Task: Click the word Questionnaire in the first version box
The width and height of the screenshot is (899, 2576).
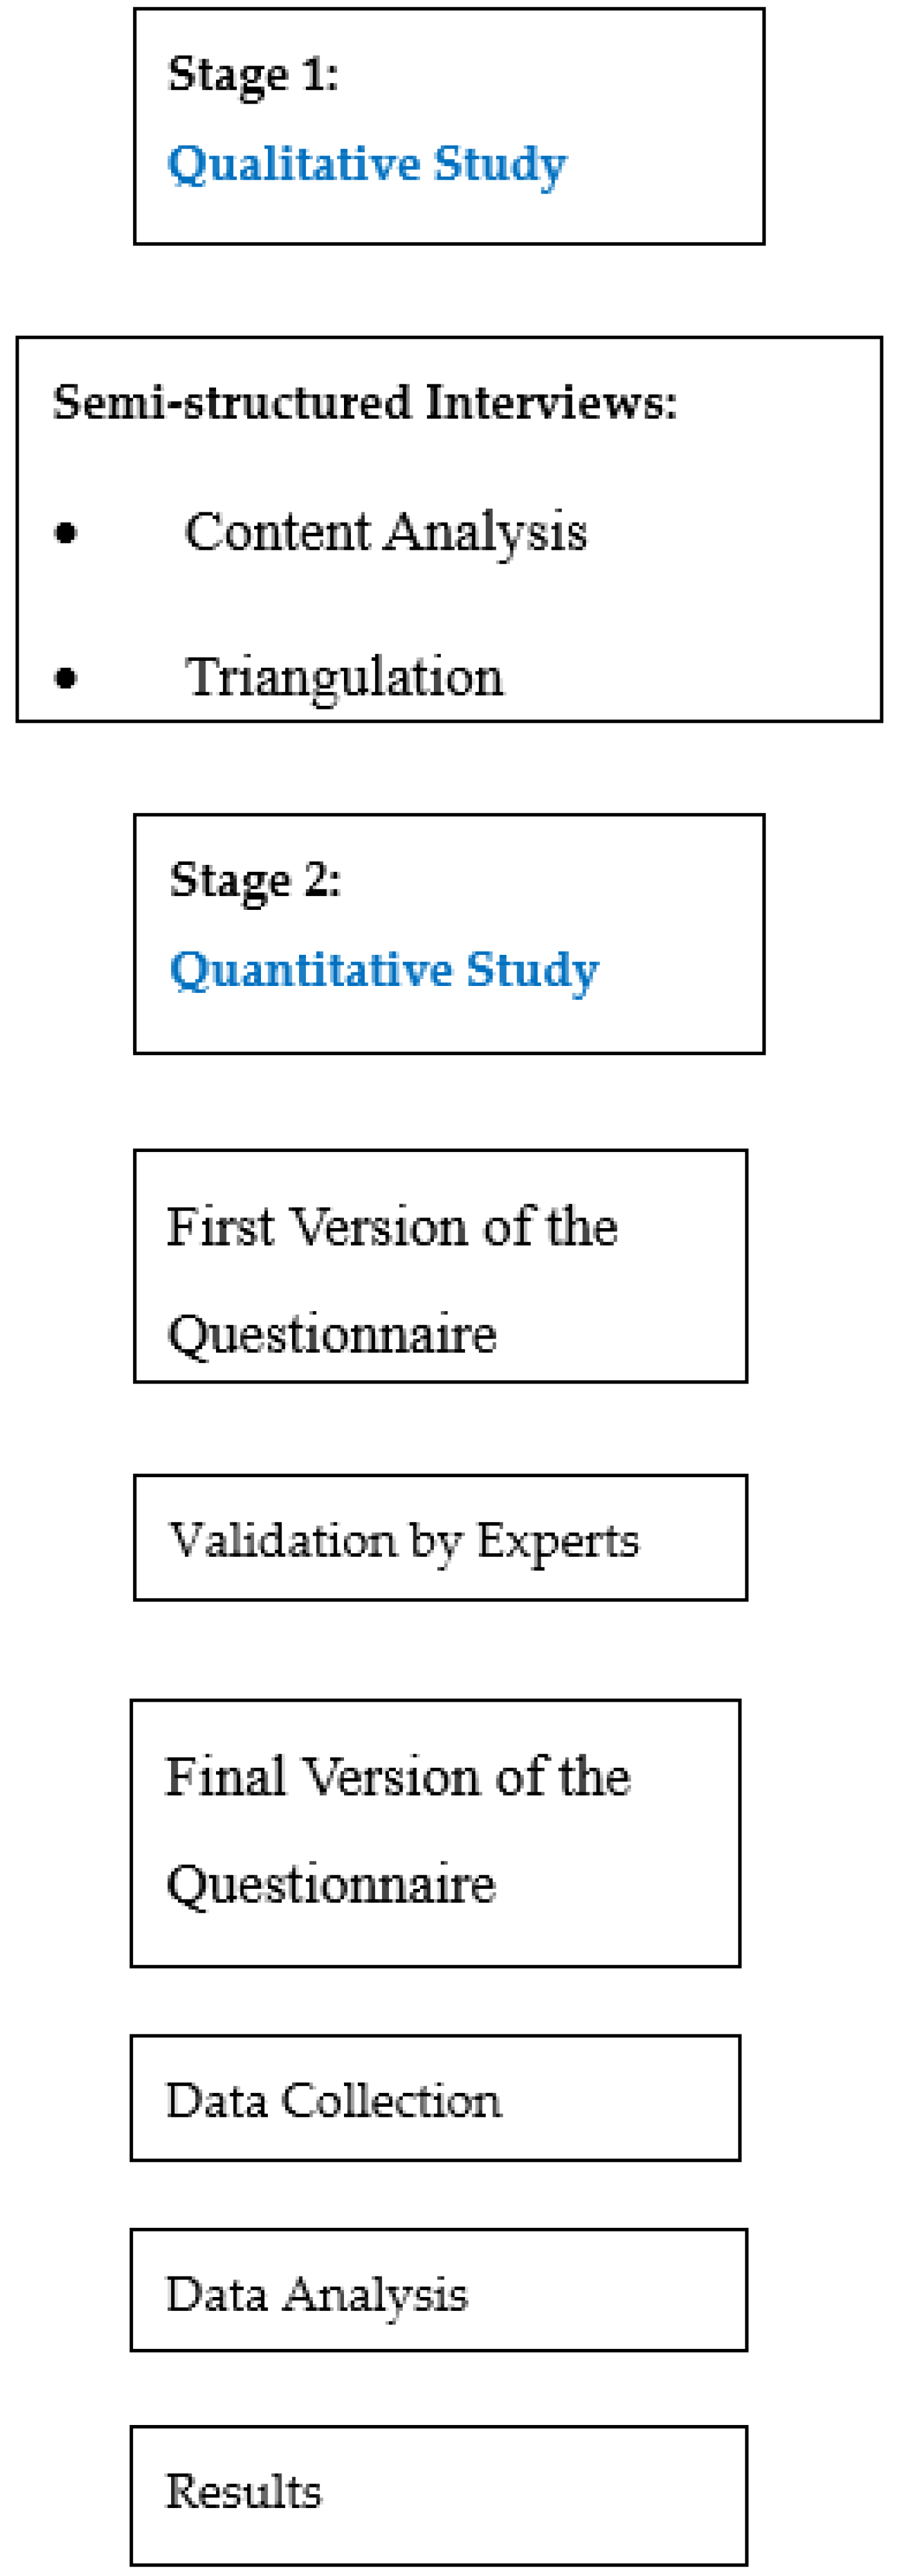Action: pos(332,1335)
